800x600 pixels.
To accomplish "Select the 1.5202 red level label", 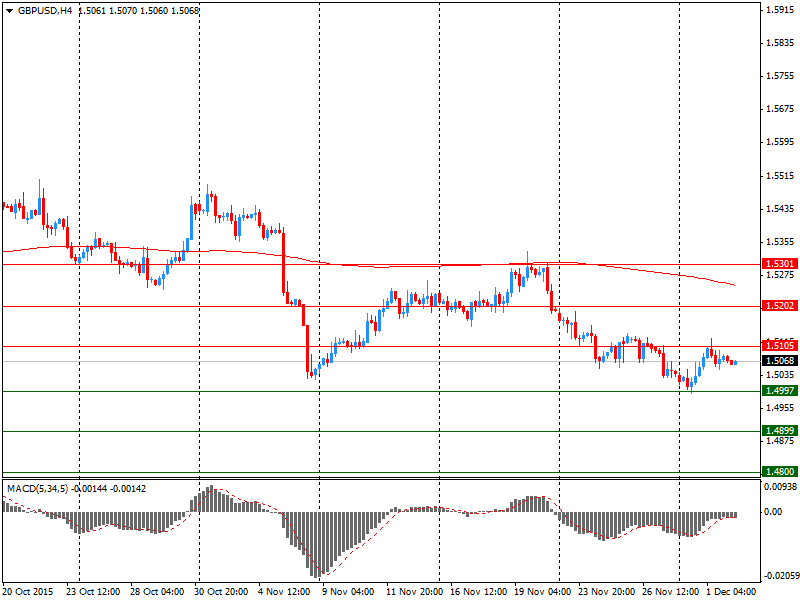I will pos(779,306).
